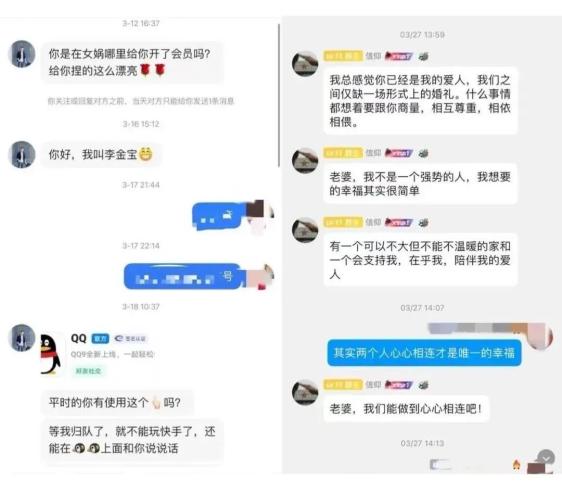Tap own avatar beside 03/27 blue message
The width and height of the screenshot is (562, 481).
[x=540, y=336]
